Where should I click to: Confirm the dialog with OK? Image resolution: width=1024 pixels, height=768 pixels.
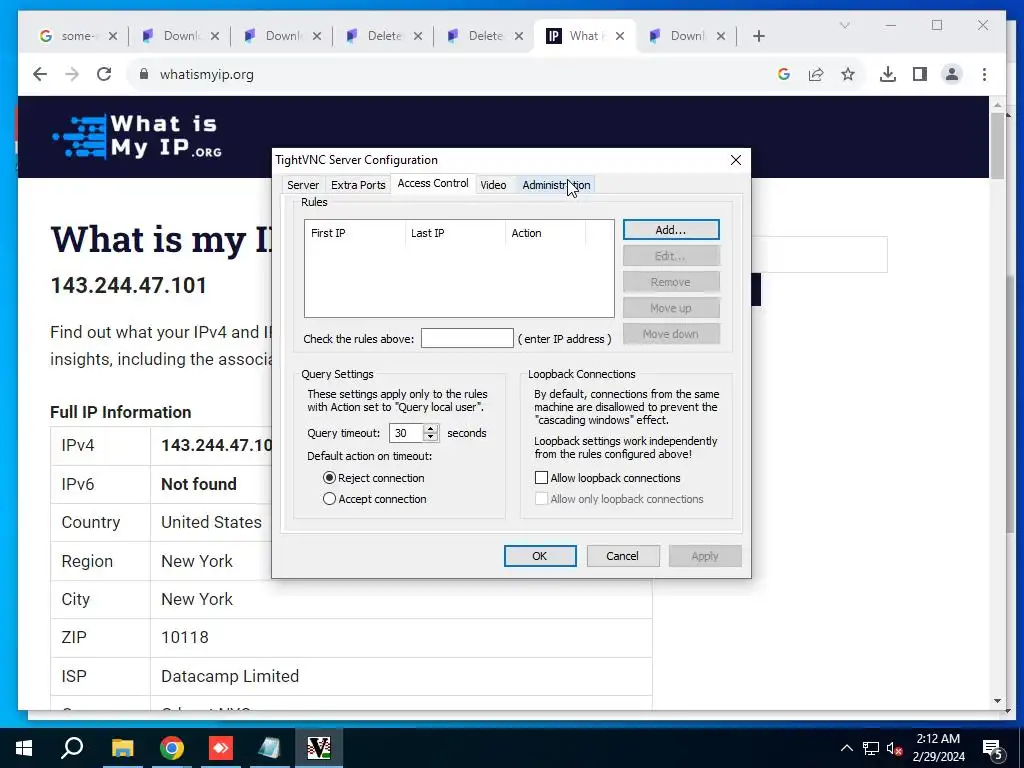[539, 556]
